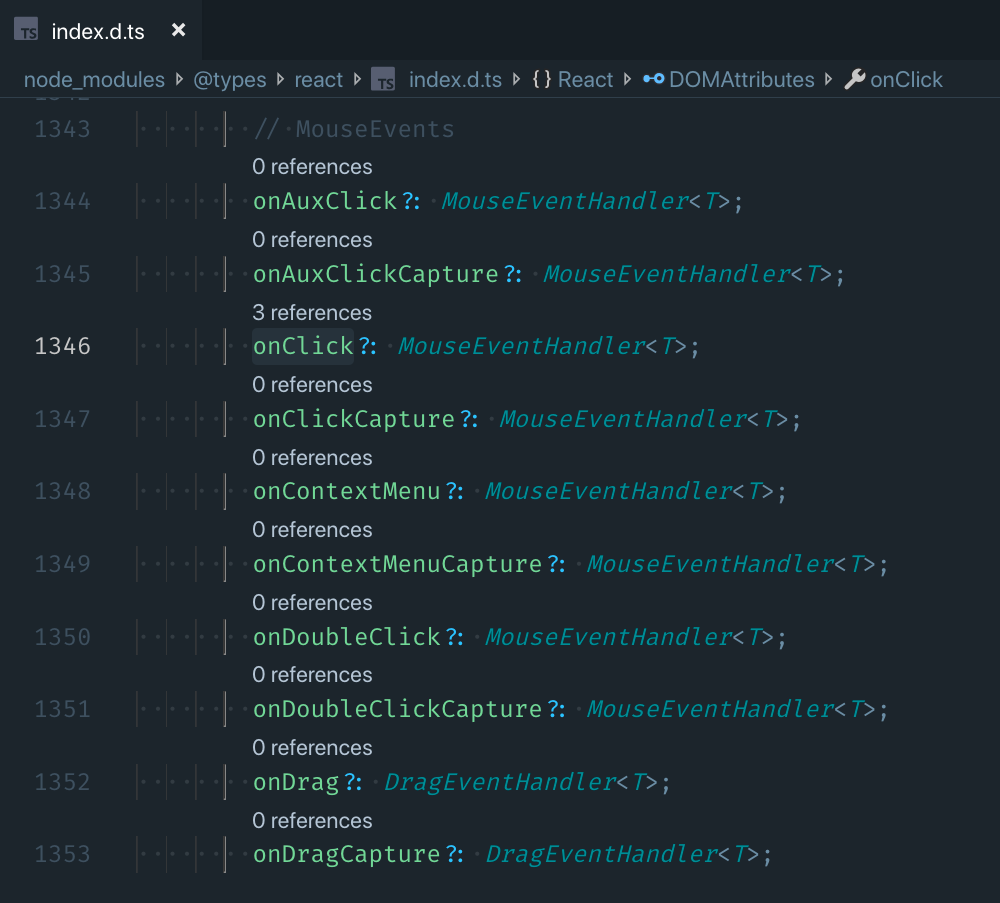Click the namespace braces icon before React
The width and height of the screenshot is (1000, 903).
tap(541, 80)
